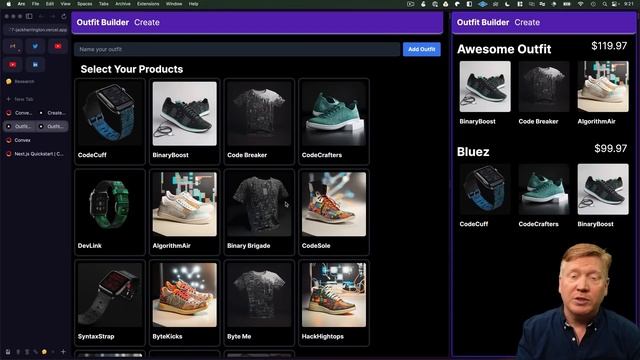Click AlgorithmAir image in Awesome Outfit

603,87
